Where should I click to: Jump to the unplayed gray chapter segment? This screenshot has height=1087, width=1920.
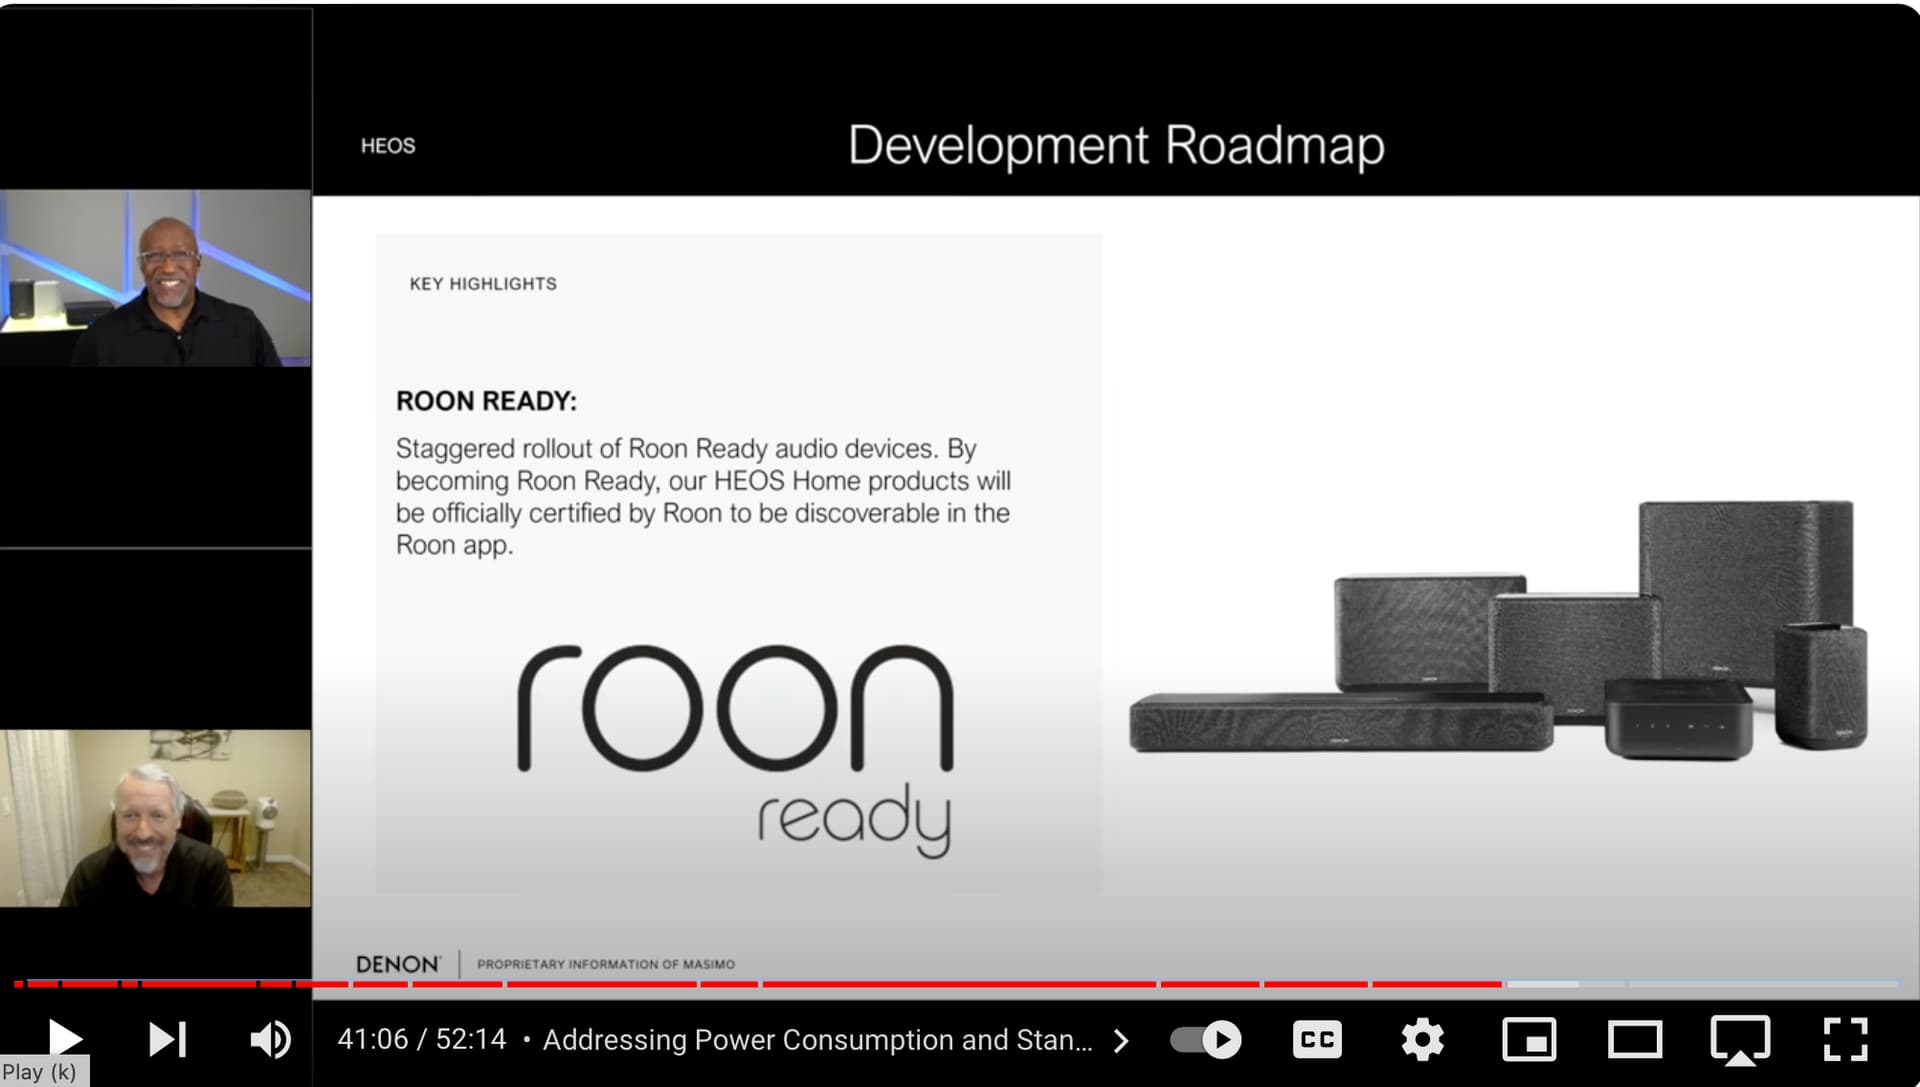click(x=1764, y=984)
